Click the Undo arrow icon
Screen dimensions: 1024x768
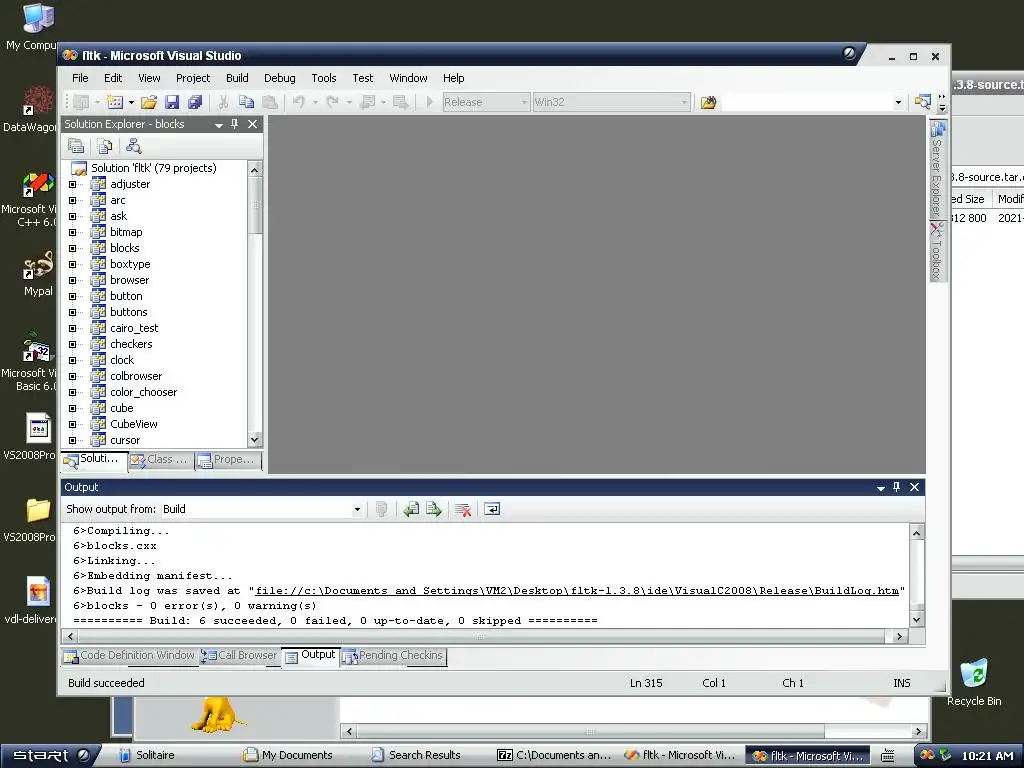point(298,102)
